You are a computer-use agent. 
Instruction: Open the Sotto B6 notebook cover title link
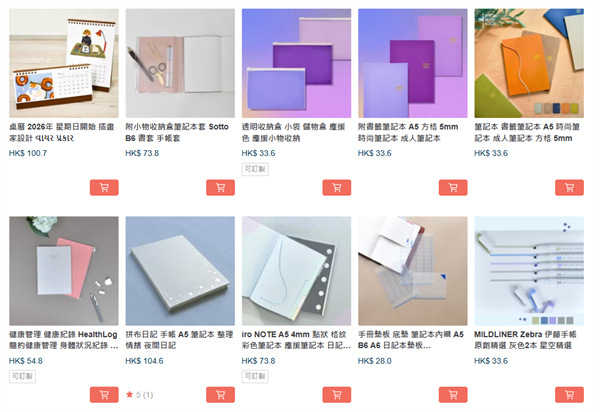tap(177, 132)
